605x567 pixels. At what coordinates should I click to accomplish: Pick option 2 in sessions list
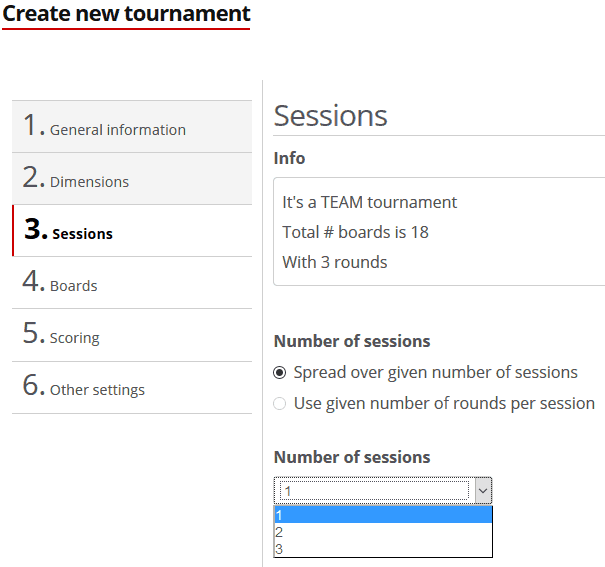tap(380, 532)
